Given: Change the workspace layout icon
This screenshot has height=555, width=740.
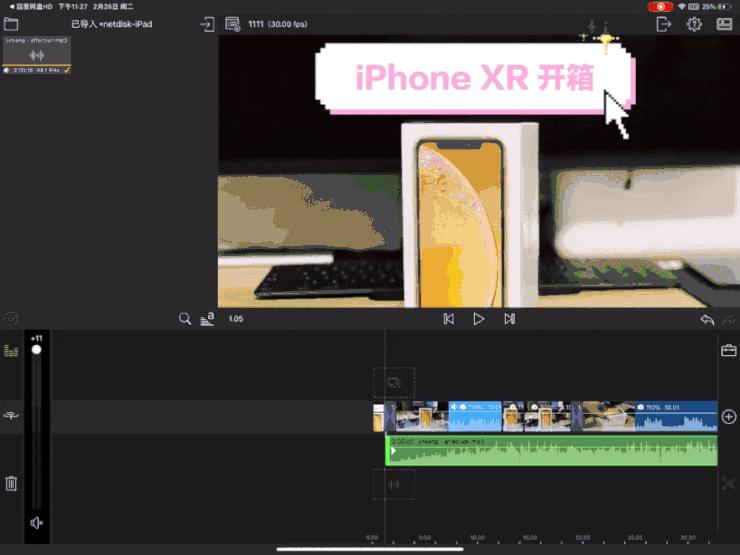Looking at the screenshot, I should coord(724,24).
